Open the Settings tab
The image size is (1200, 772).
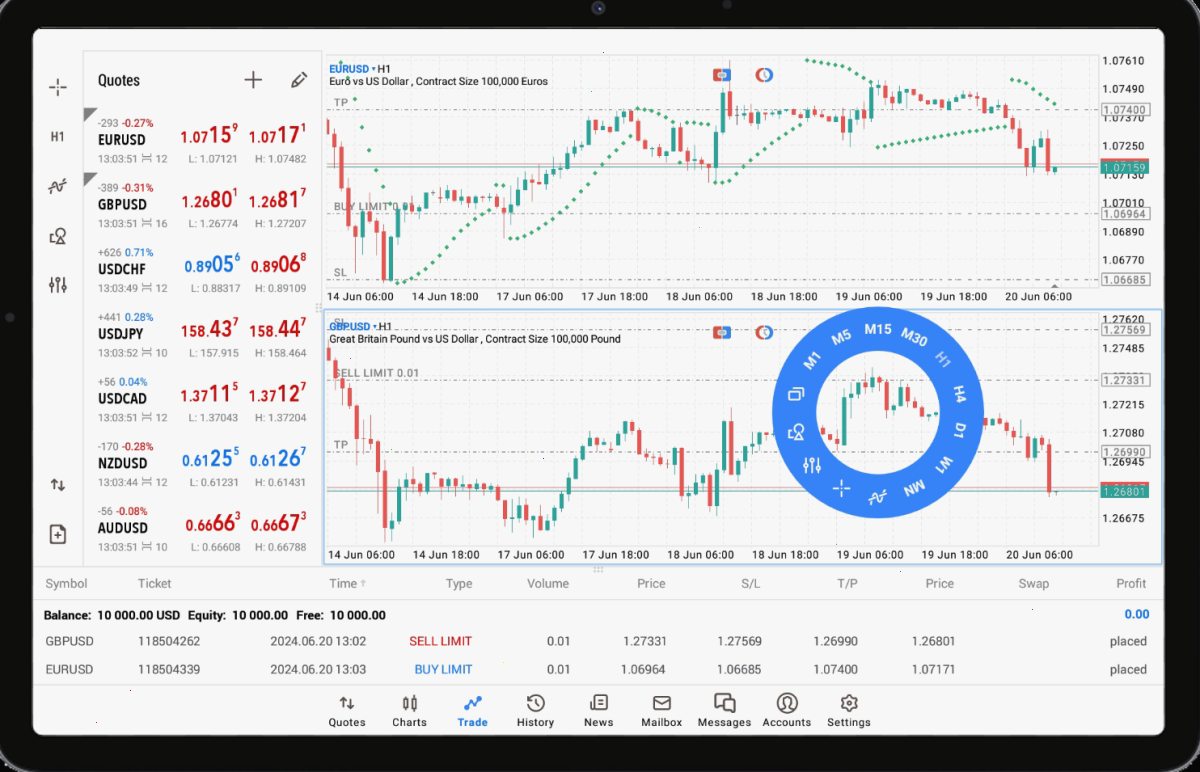tap(849, 711)
